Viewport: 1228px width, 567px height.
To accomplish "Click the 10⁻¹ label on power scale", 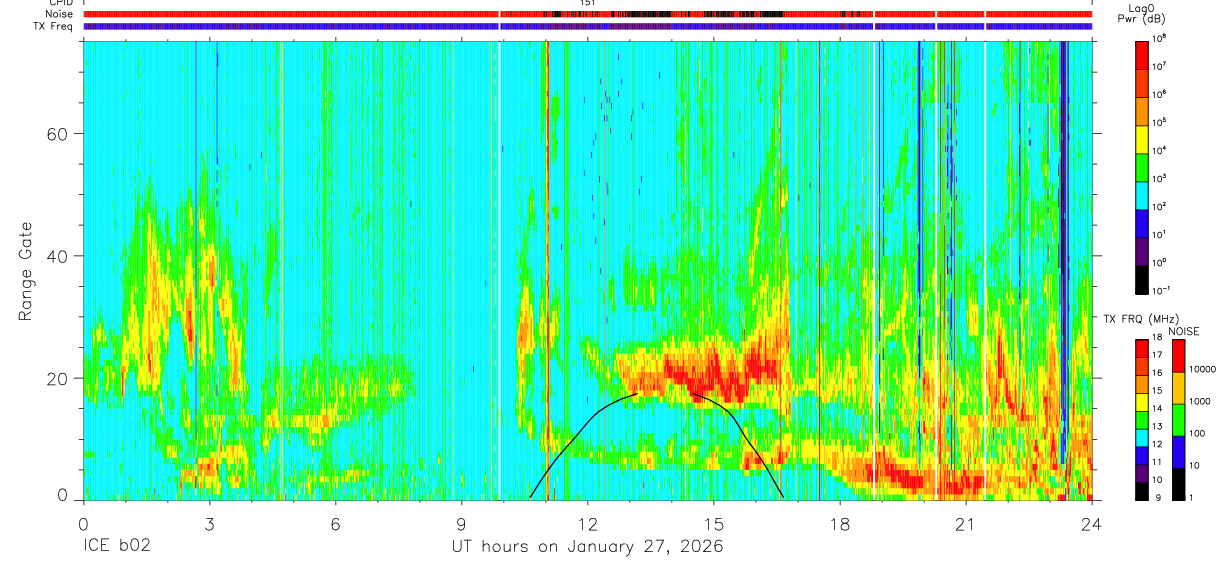I will [x=1161, y=290].
